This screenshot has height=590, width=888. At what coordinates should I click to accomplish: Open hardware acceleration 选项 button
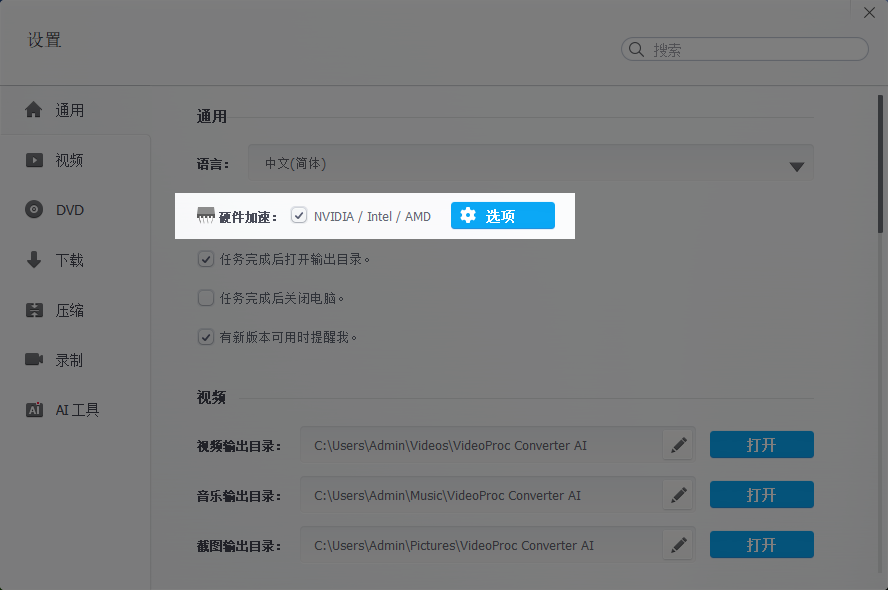point(503,216)
